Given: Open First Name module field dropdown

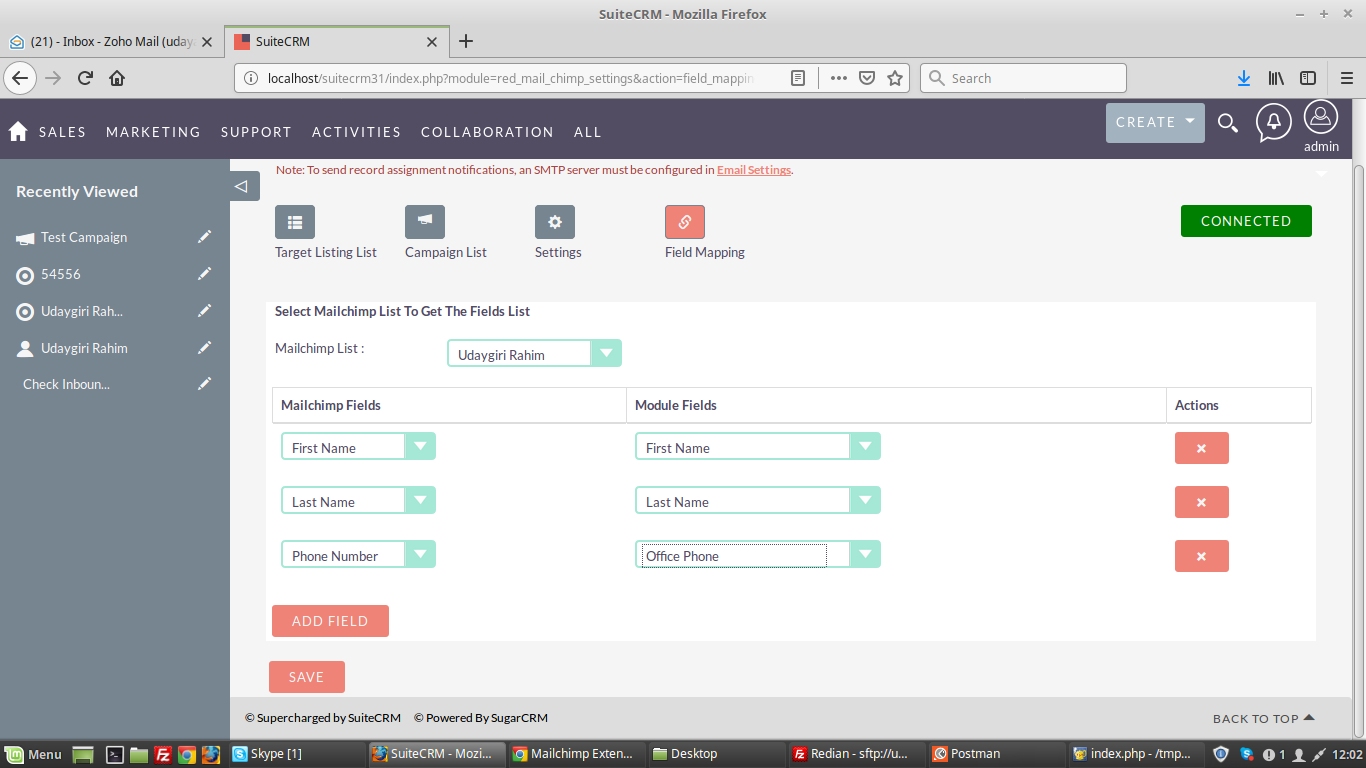Looking at the screenshot, I should point(758,446).
